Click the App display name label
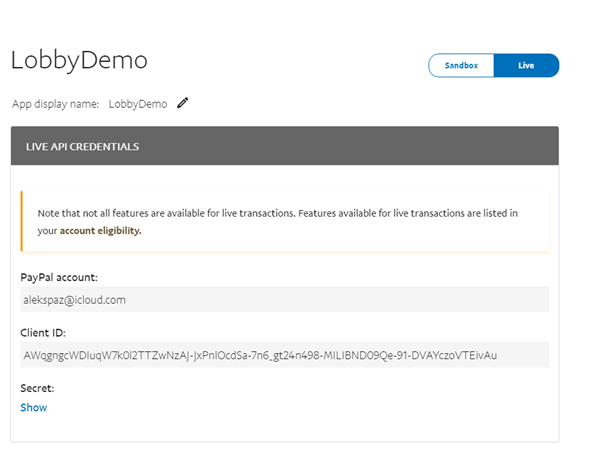The height and width of the screenshot is (450, 589). click(56, 104)
